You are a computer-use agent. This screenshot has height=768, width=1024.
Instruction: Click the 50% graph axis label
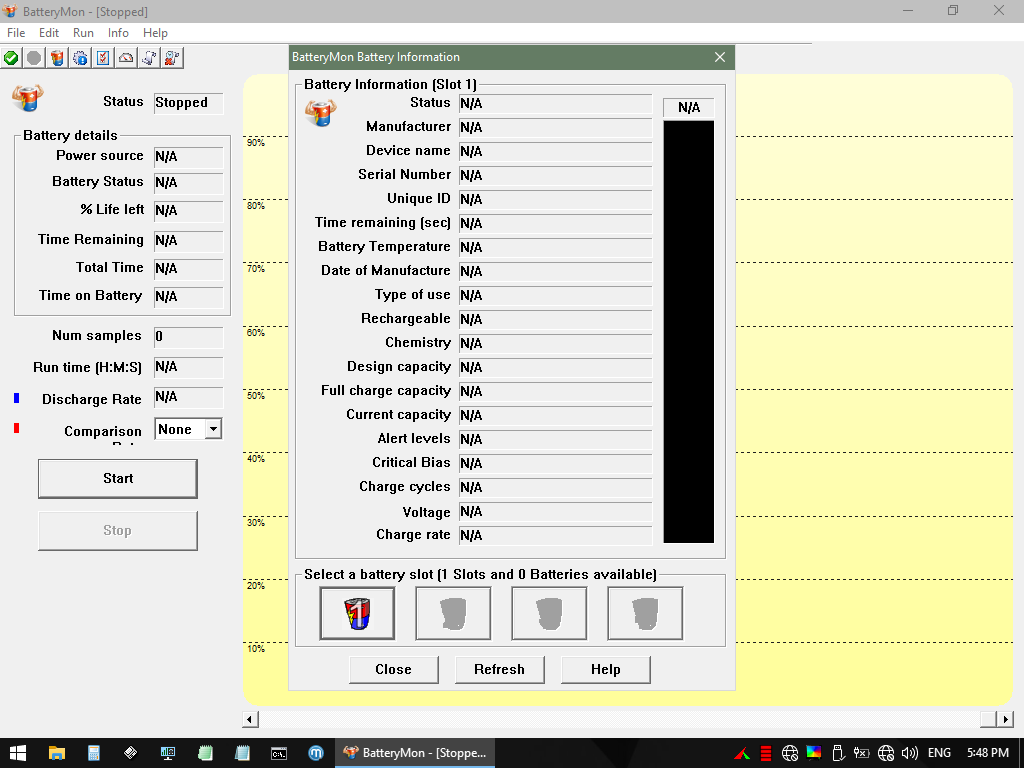pyautogui.click(x=256, y=395)
